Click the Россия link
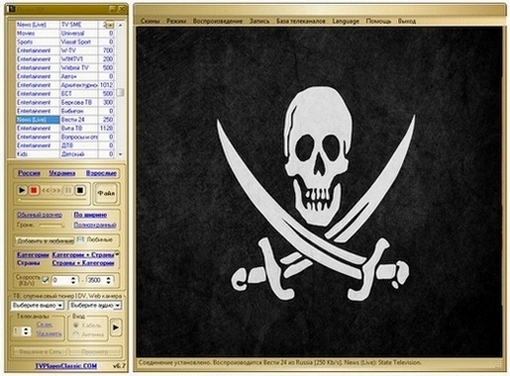This screenshot has width=510, height=376. [29, 173]
